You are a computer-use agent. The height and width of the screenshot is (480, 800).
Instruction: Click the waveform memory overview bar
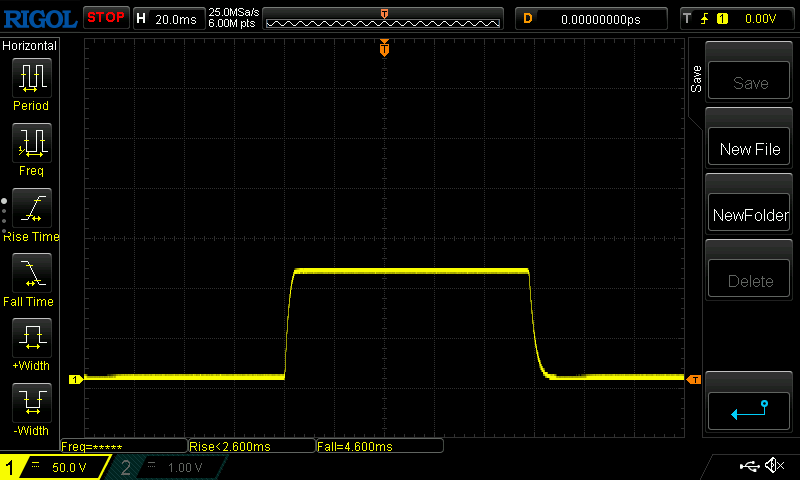click(x=383, y=19)
